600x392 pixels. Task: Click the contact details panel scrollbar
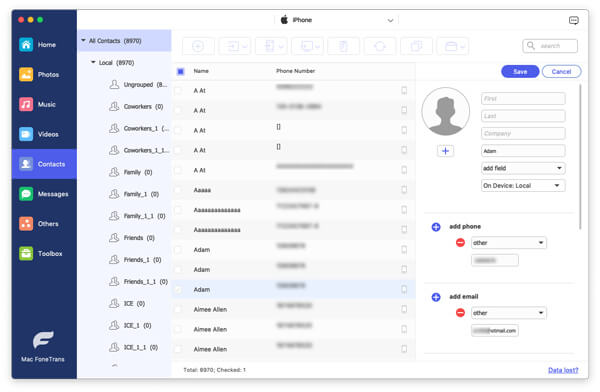pos(580,157)
